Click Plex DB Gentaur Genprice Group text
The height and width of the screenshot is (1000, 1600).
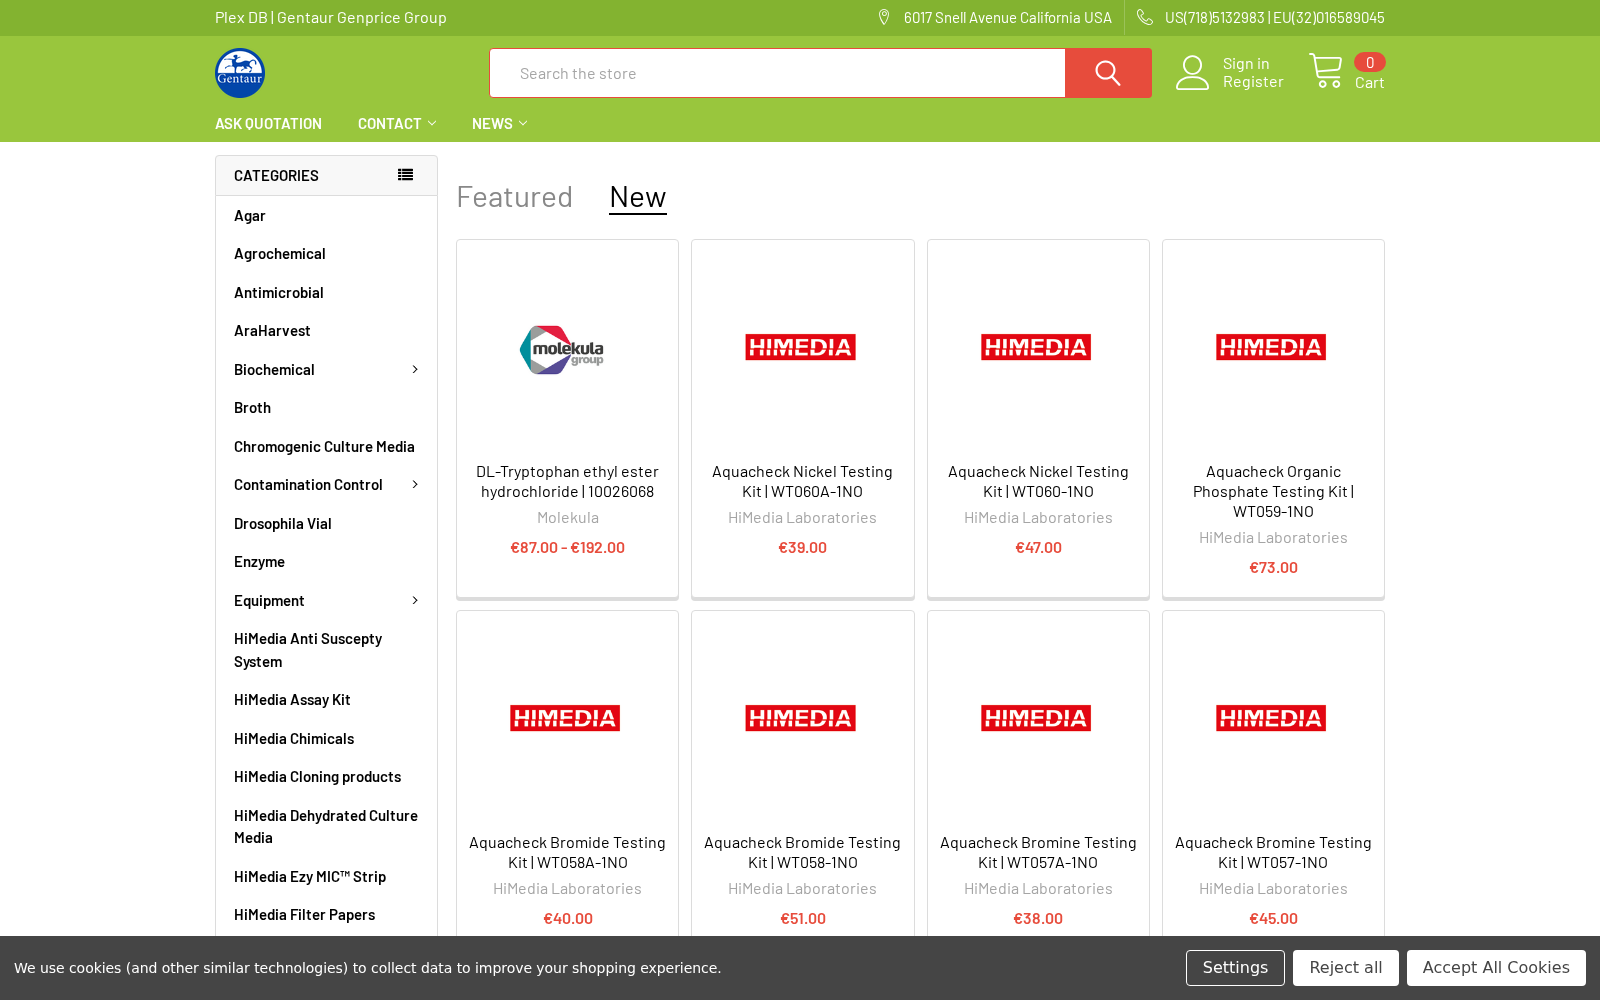point(331,18)
